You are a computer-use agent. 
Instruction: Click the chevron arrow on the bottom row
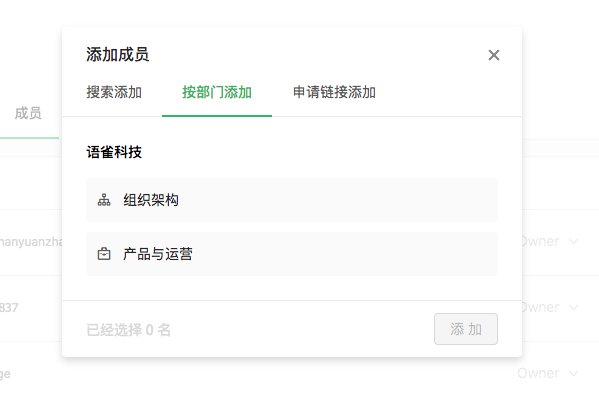573,373
